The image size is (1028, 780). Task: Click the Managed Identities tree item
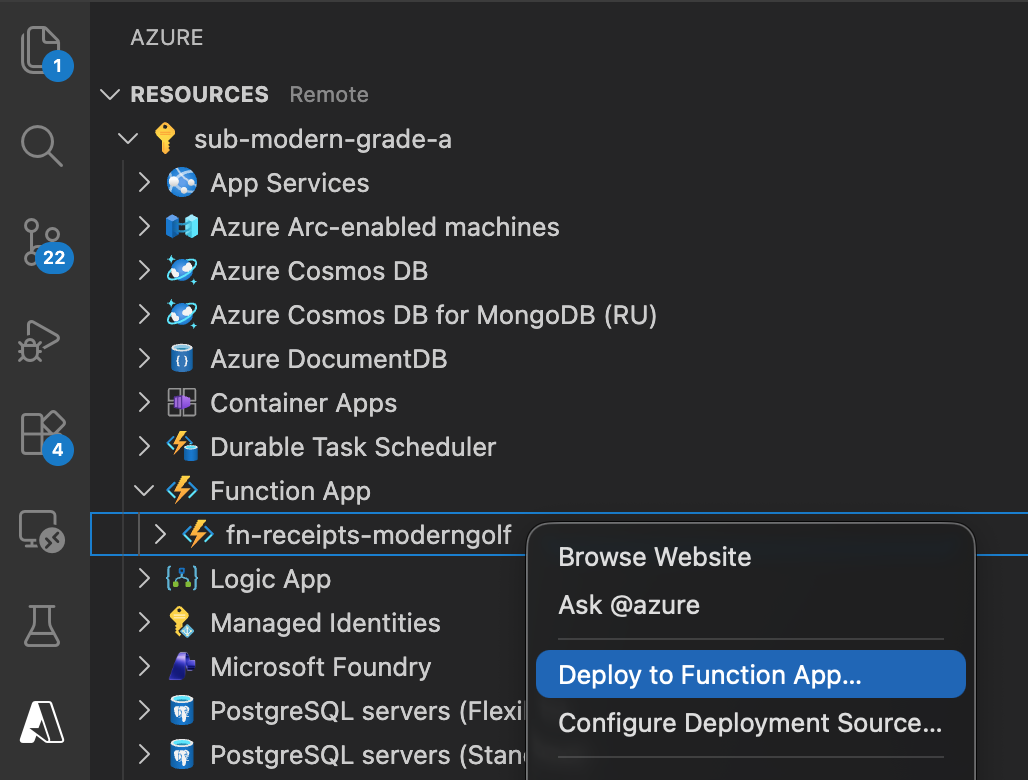[325, 623]
